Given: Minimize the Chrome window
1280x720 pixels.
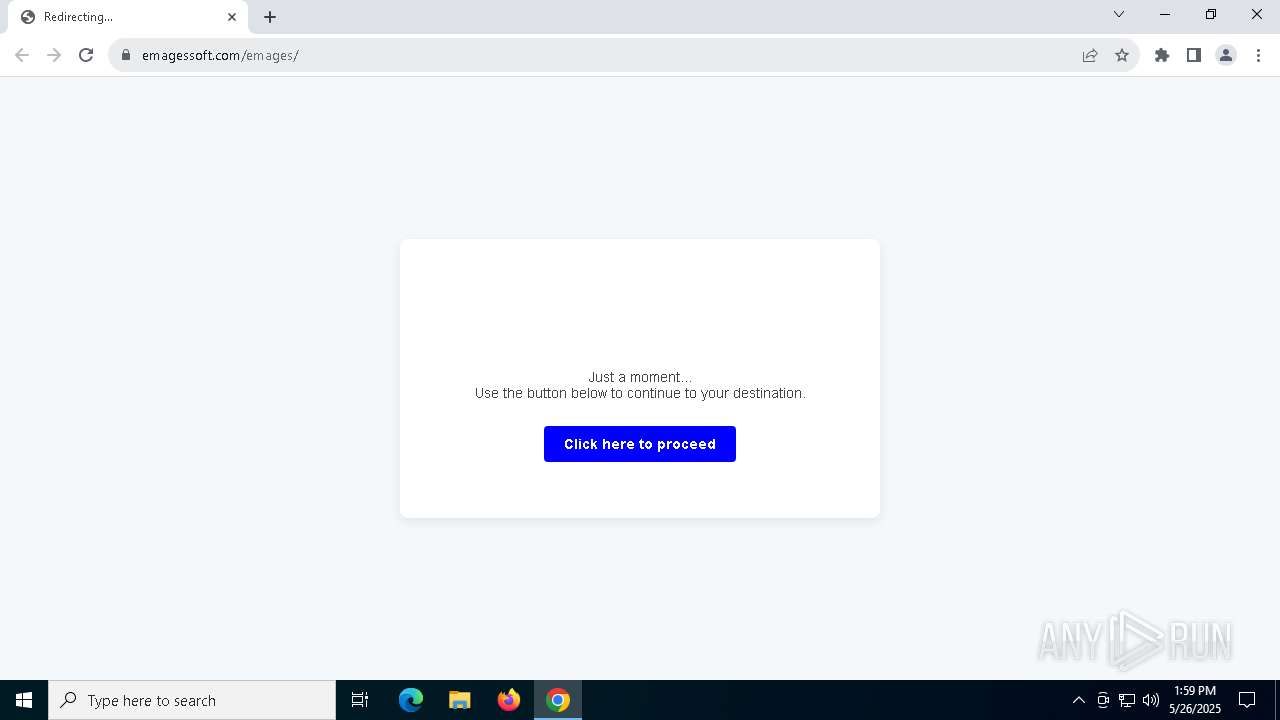Looking at the screenshot, I should (1165, 14).
